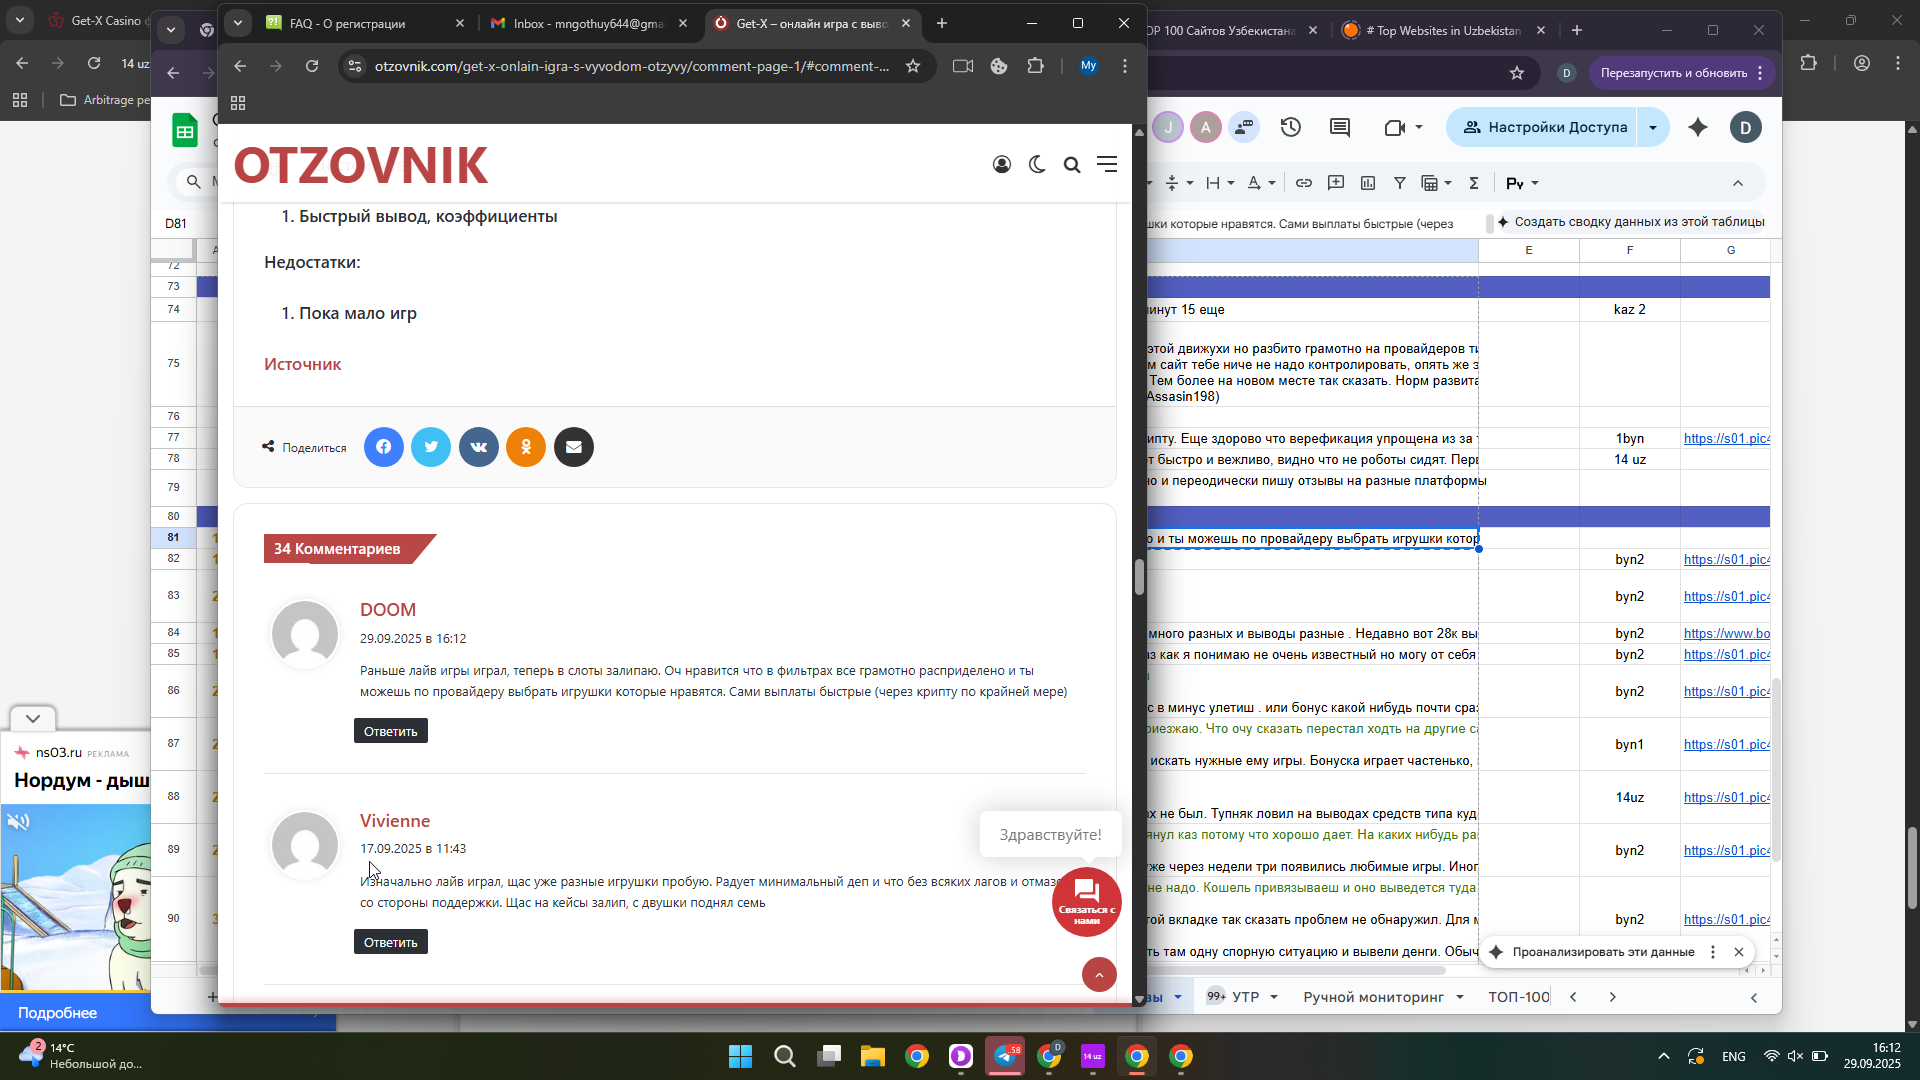Screen dimensions: 1920x1080
Task: Create a filter with the funnel icon
Action: coord(1400,183)
